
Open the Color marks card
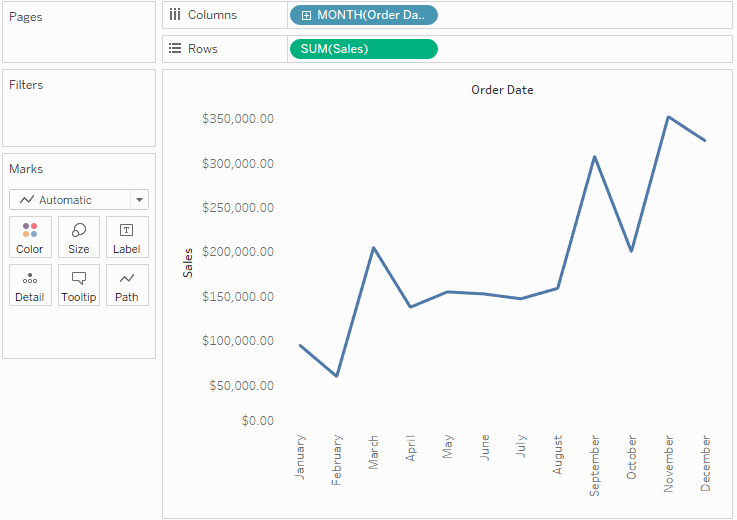[30, 237]
